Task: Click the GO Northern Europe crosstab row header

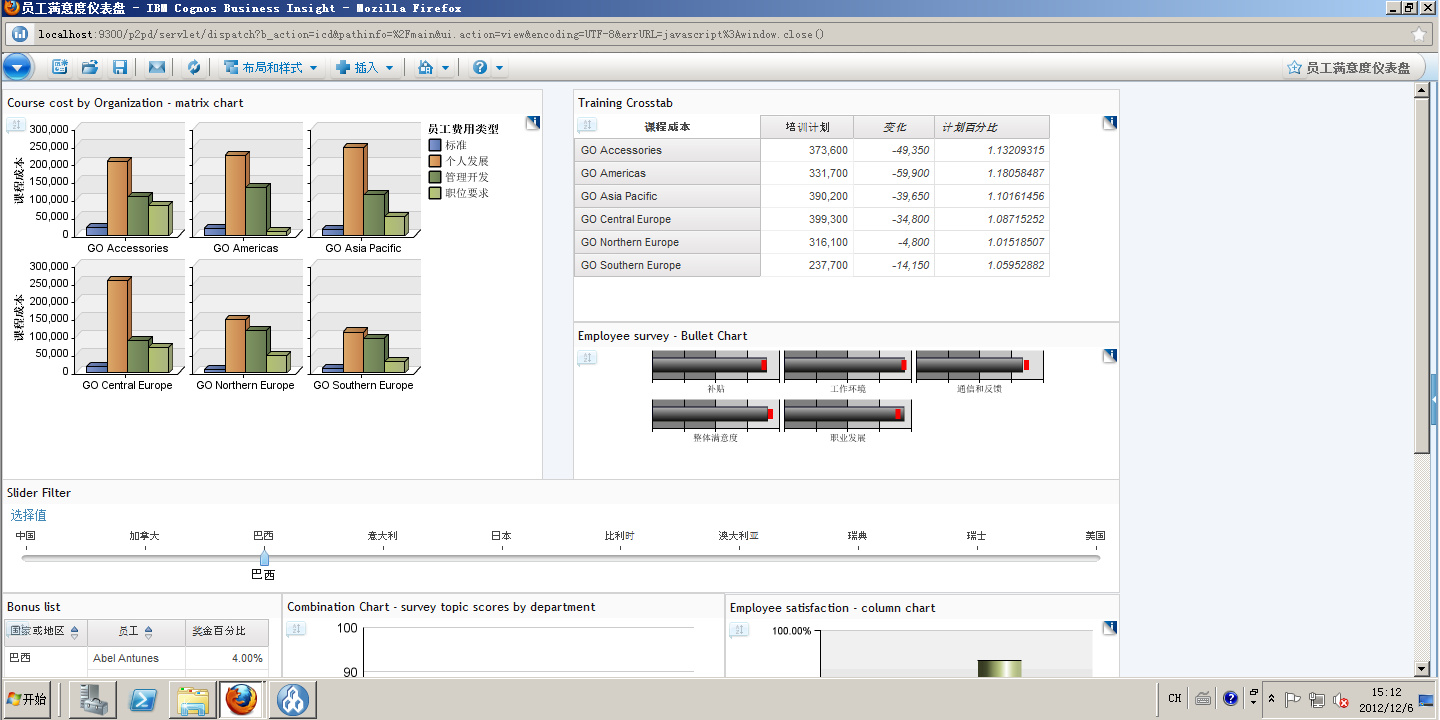Action: pos(667,242)
